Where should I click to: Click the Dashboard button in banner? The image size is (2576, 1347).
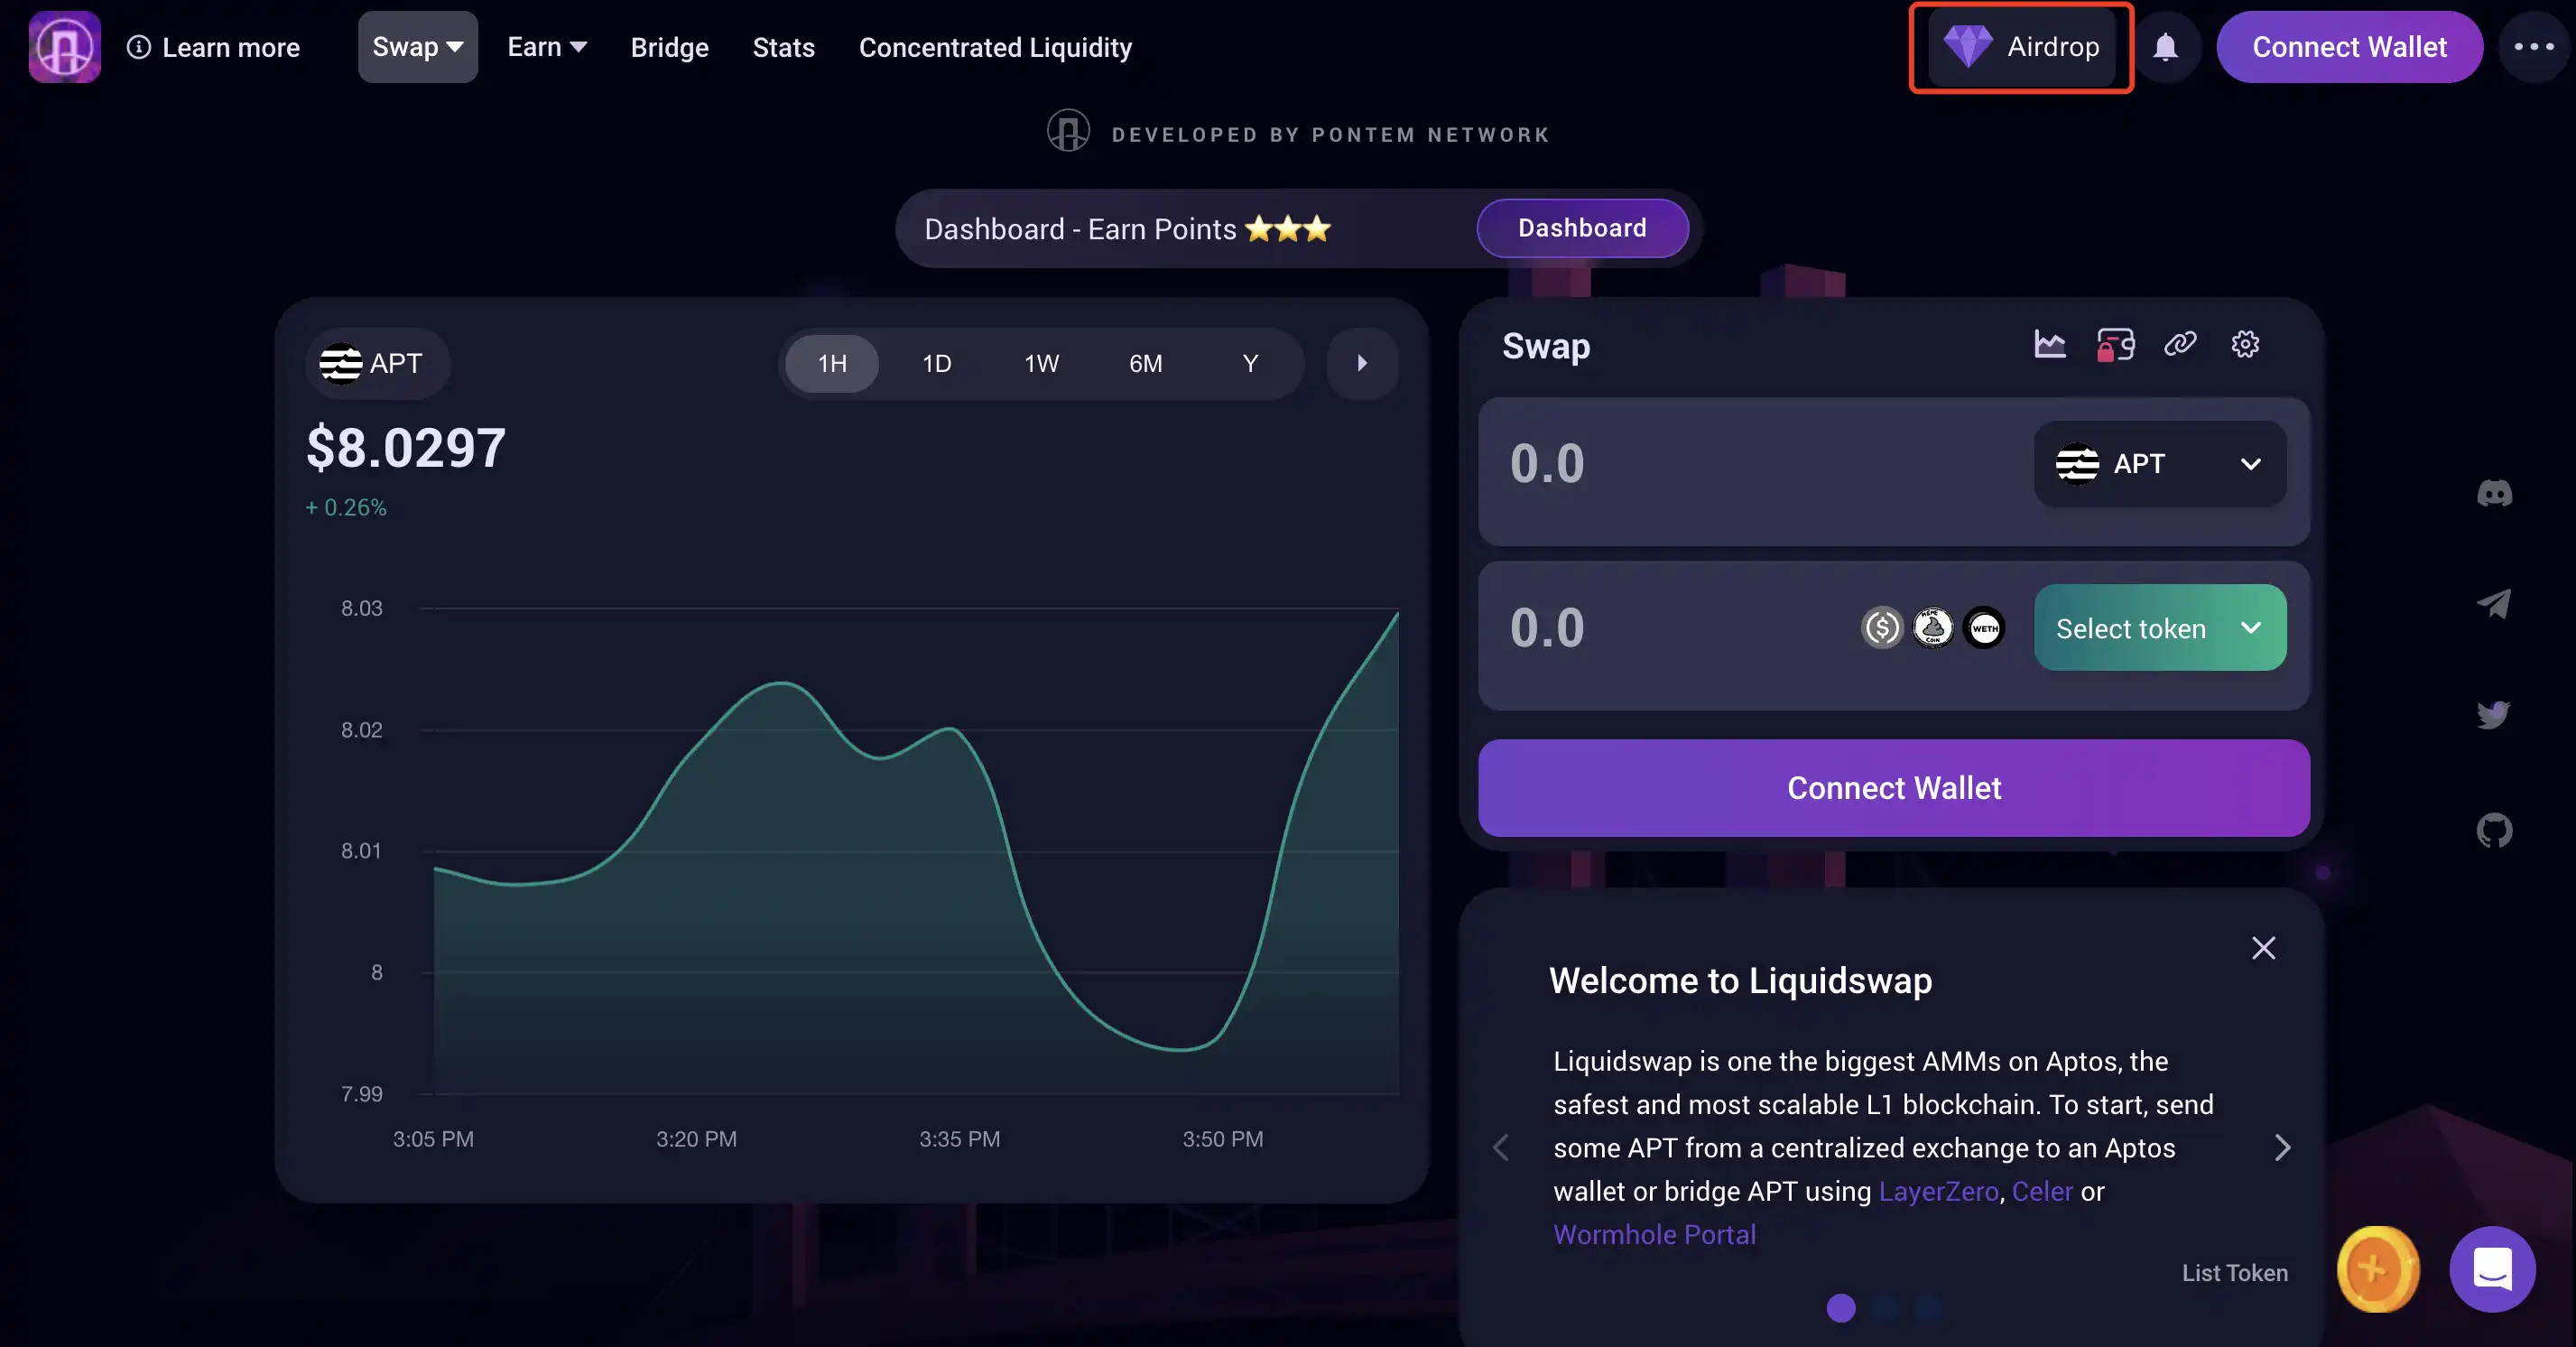1582,228
